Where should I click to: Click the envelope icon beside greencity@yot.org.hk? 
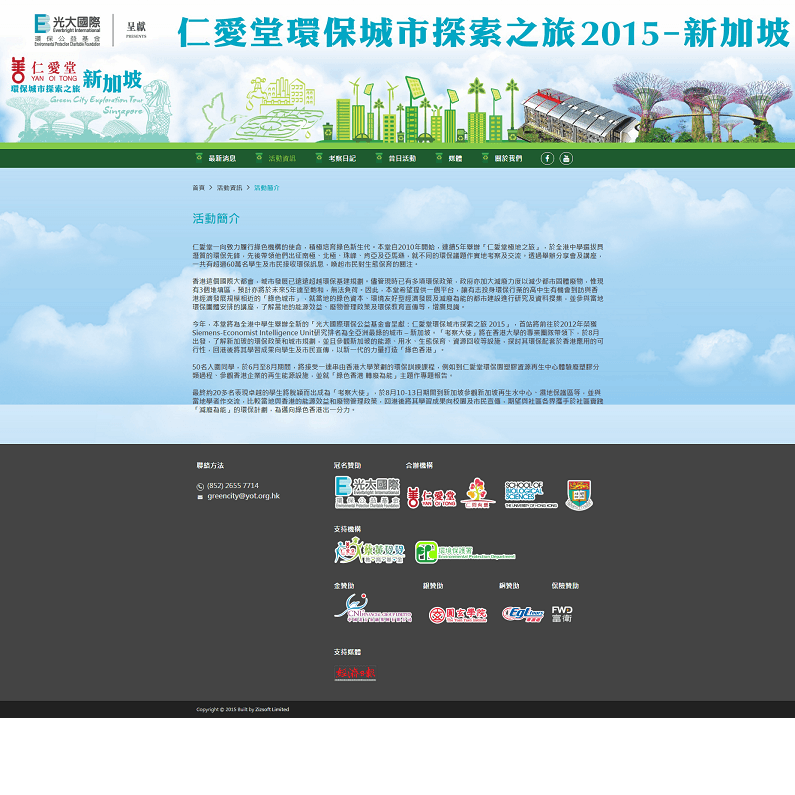pos(200,497)
